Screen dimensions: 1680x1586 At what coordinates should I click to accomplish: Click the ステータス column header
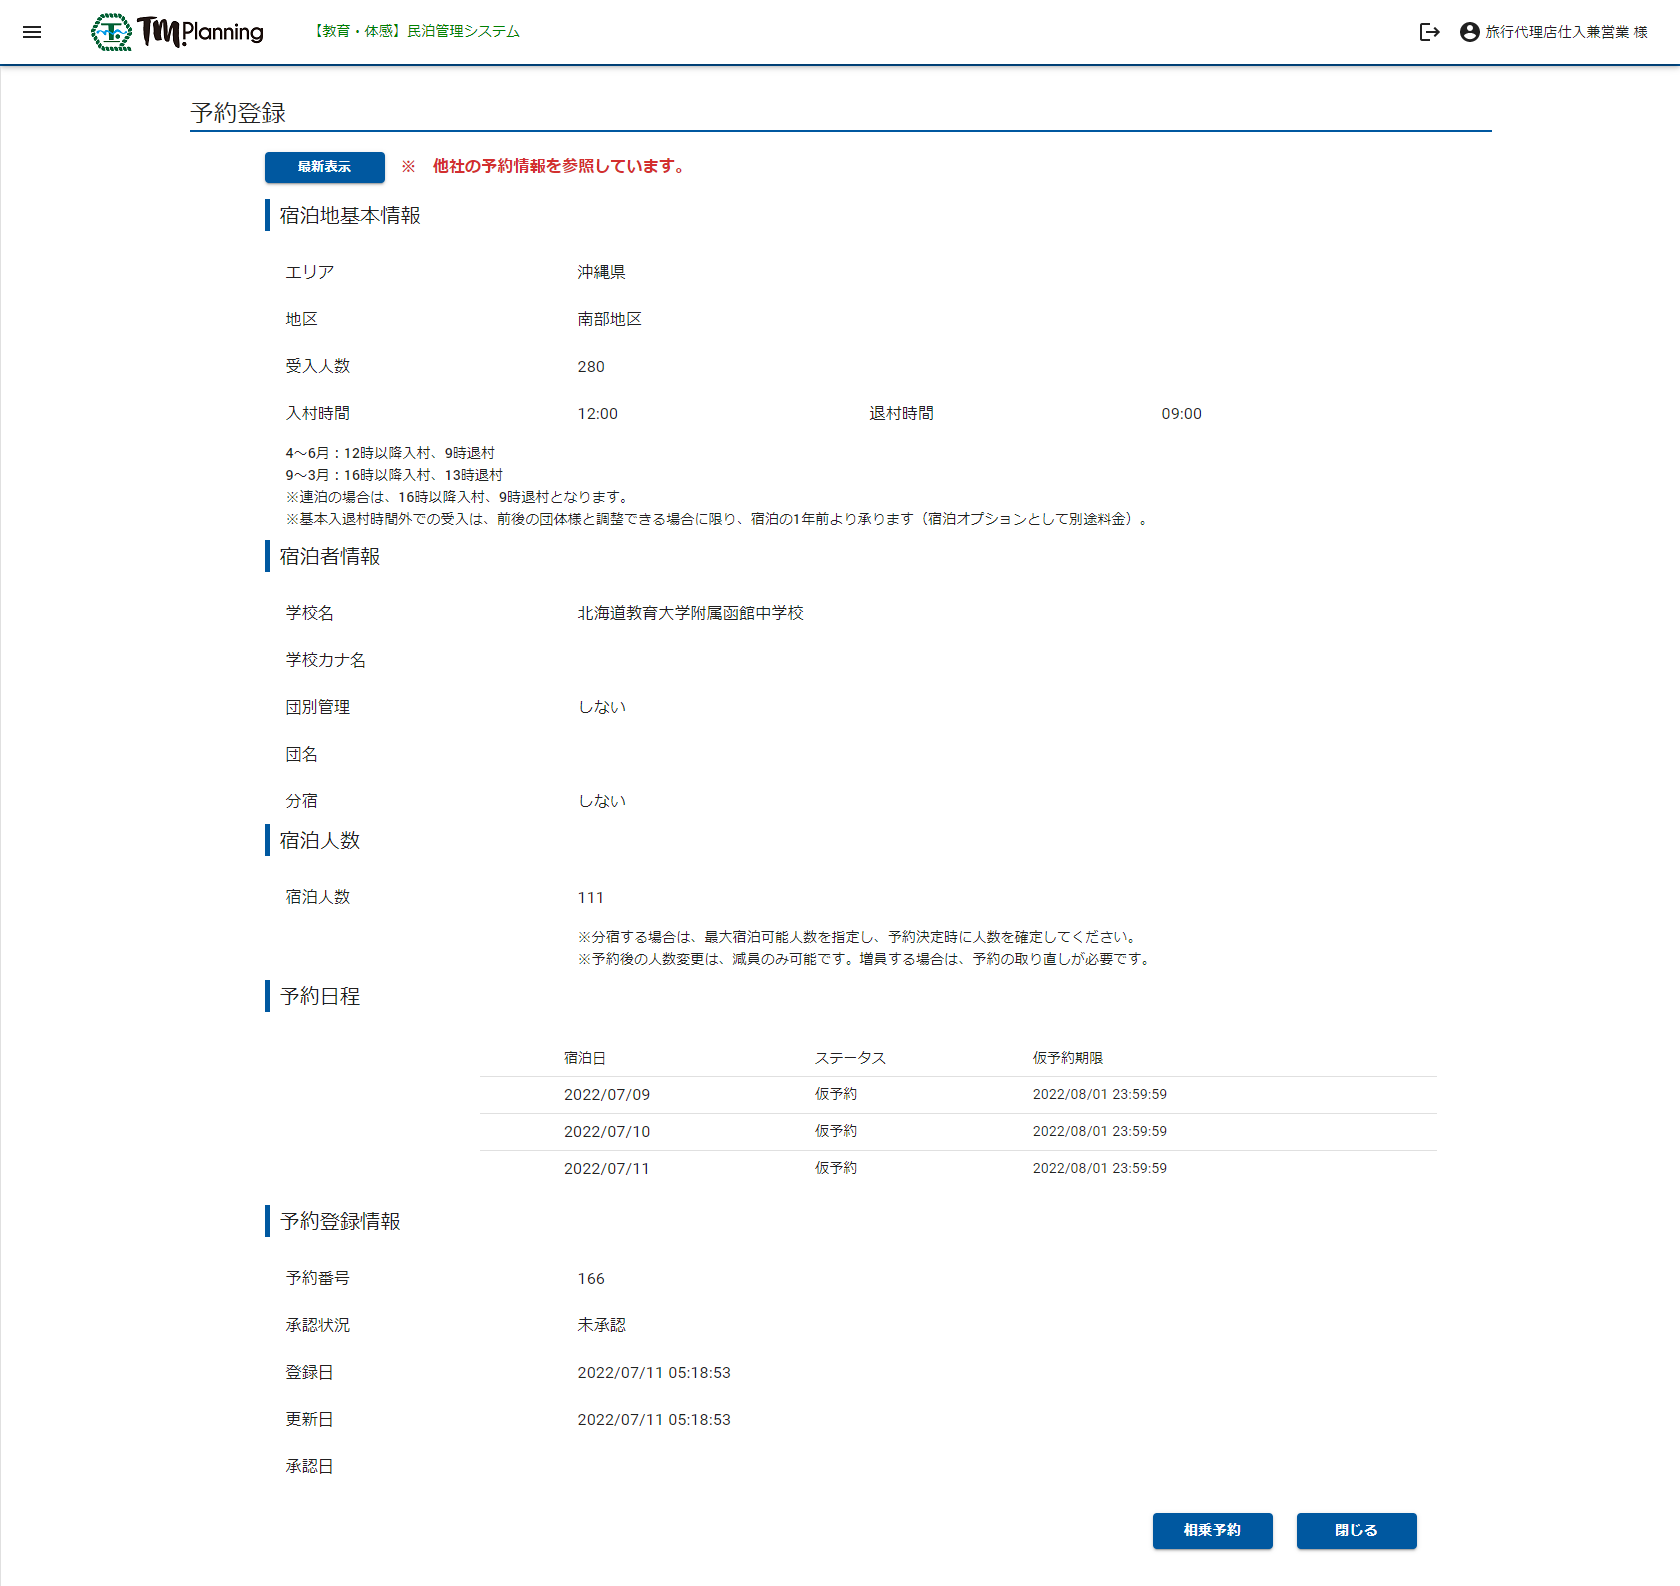tap(850, 1058)
